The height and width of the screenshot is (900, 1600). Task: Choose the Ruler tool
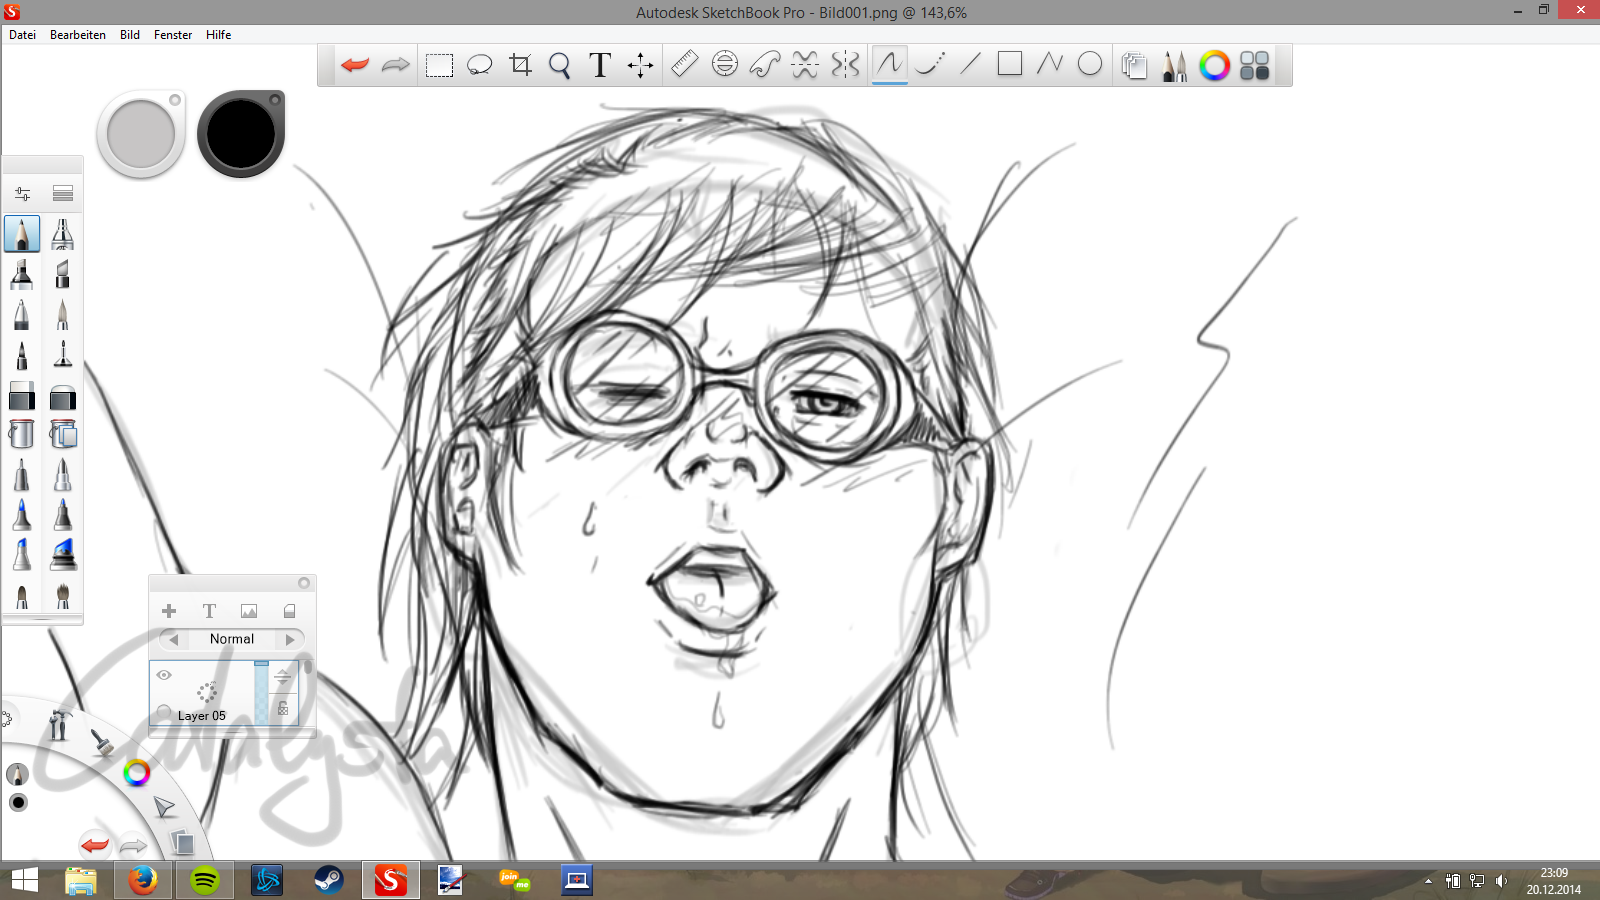(x=684, y=65)
